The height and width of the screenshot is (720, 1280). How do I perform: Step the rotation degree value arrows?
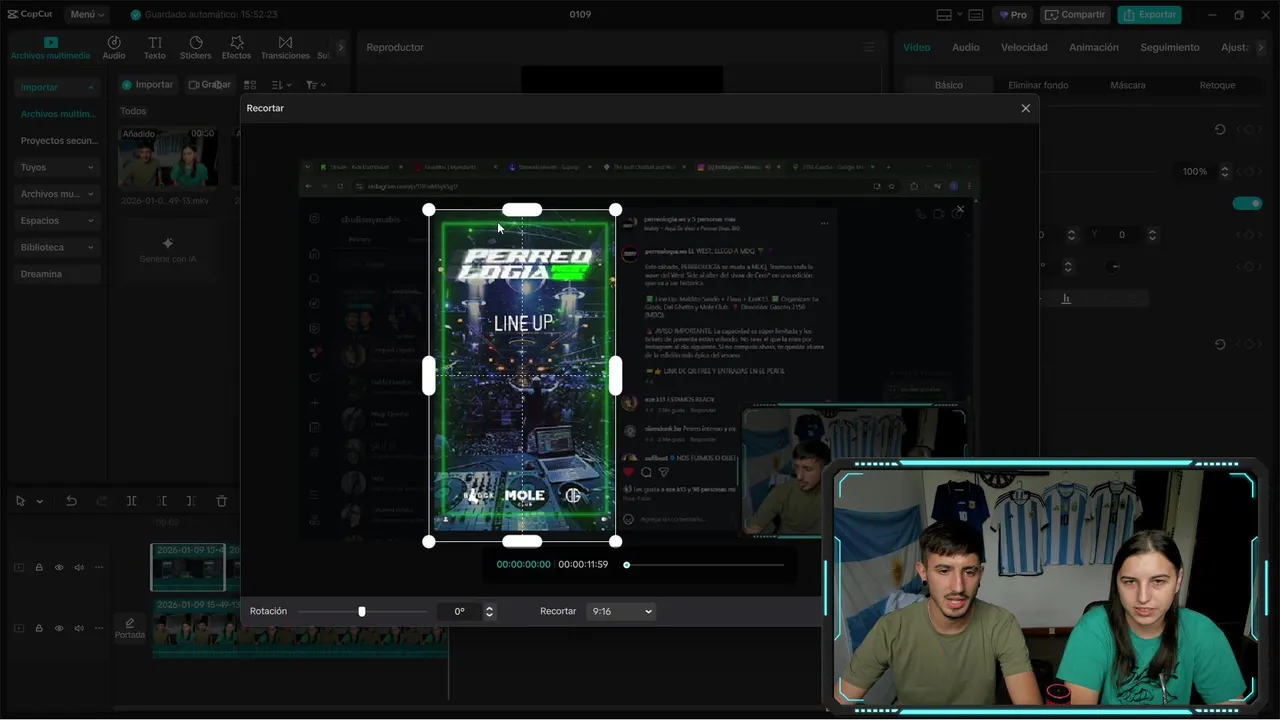pos(489,611)
